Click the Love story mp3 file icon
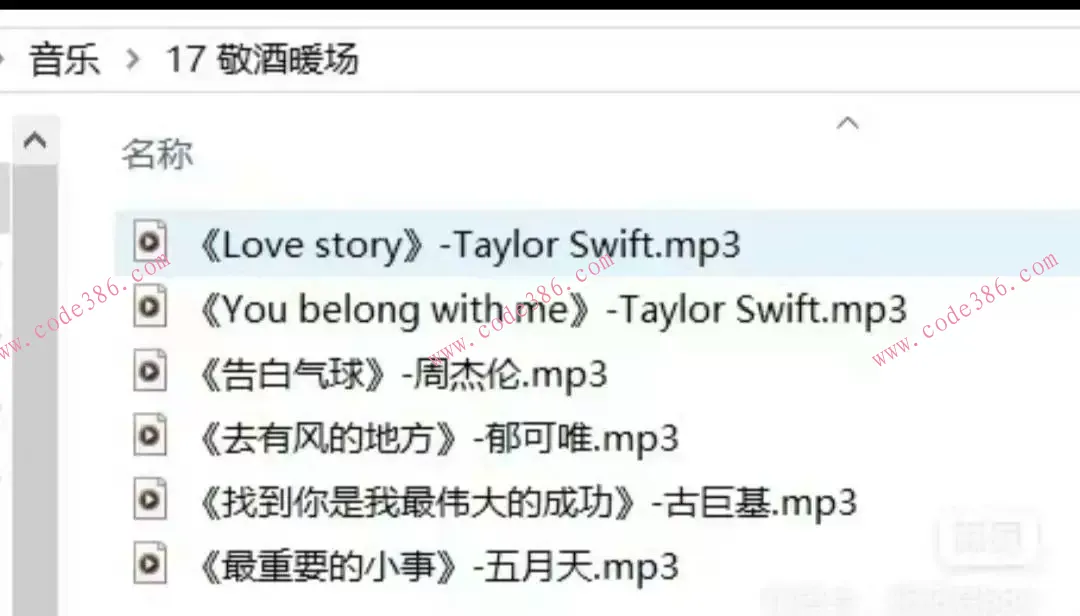The image size is (1080, 616). (150, 241)
